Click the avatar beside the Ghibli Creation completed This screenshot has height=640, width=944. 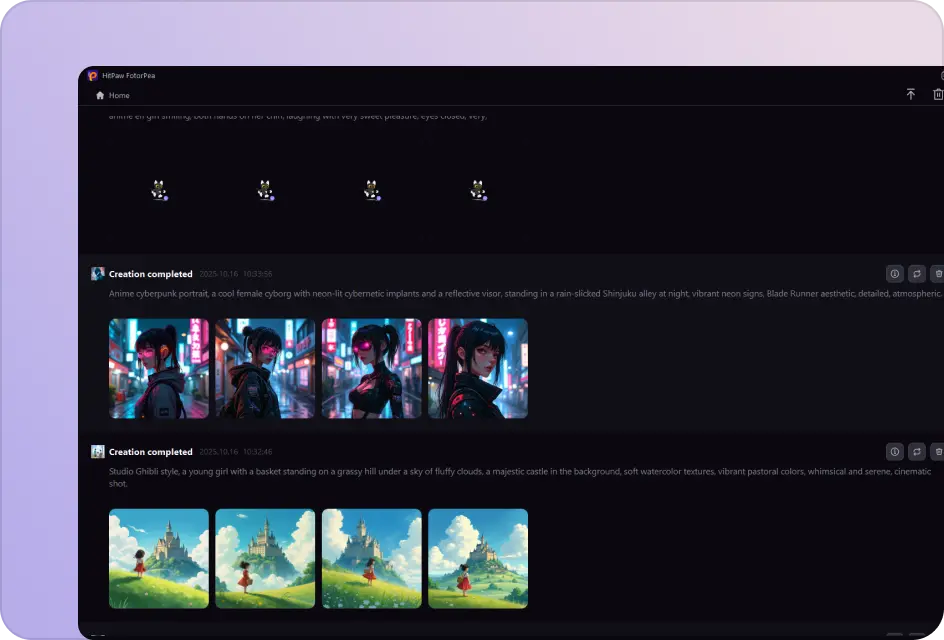97,451
